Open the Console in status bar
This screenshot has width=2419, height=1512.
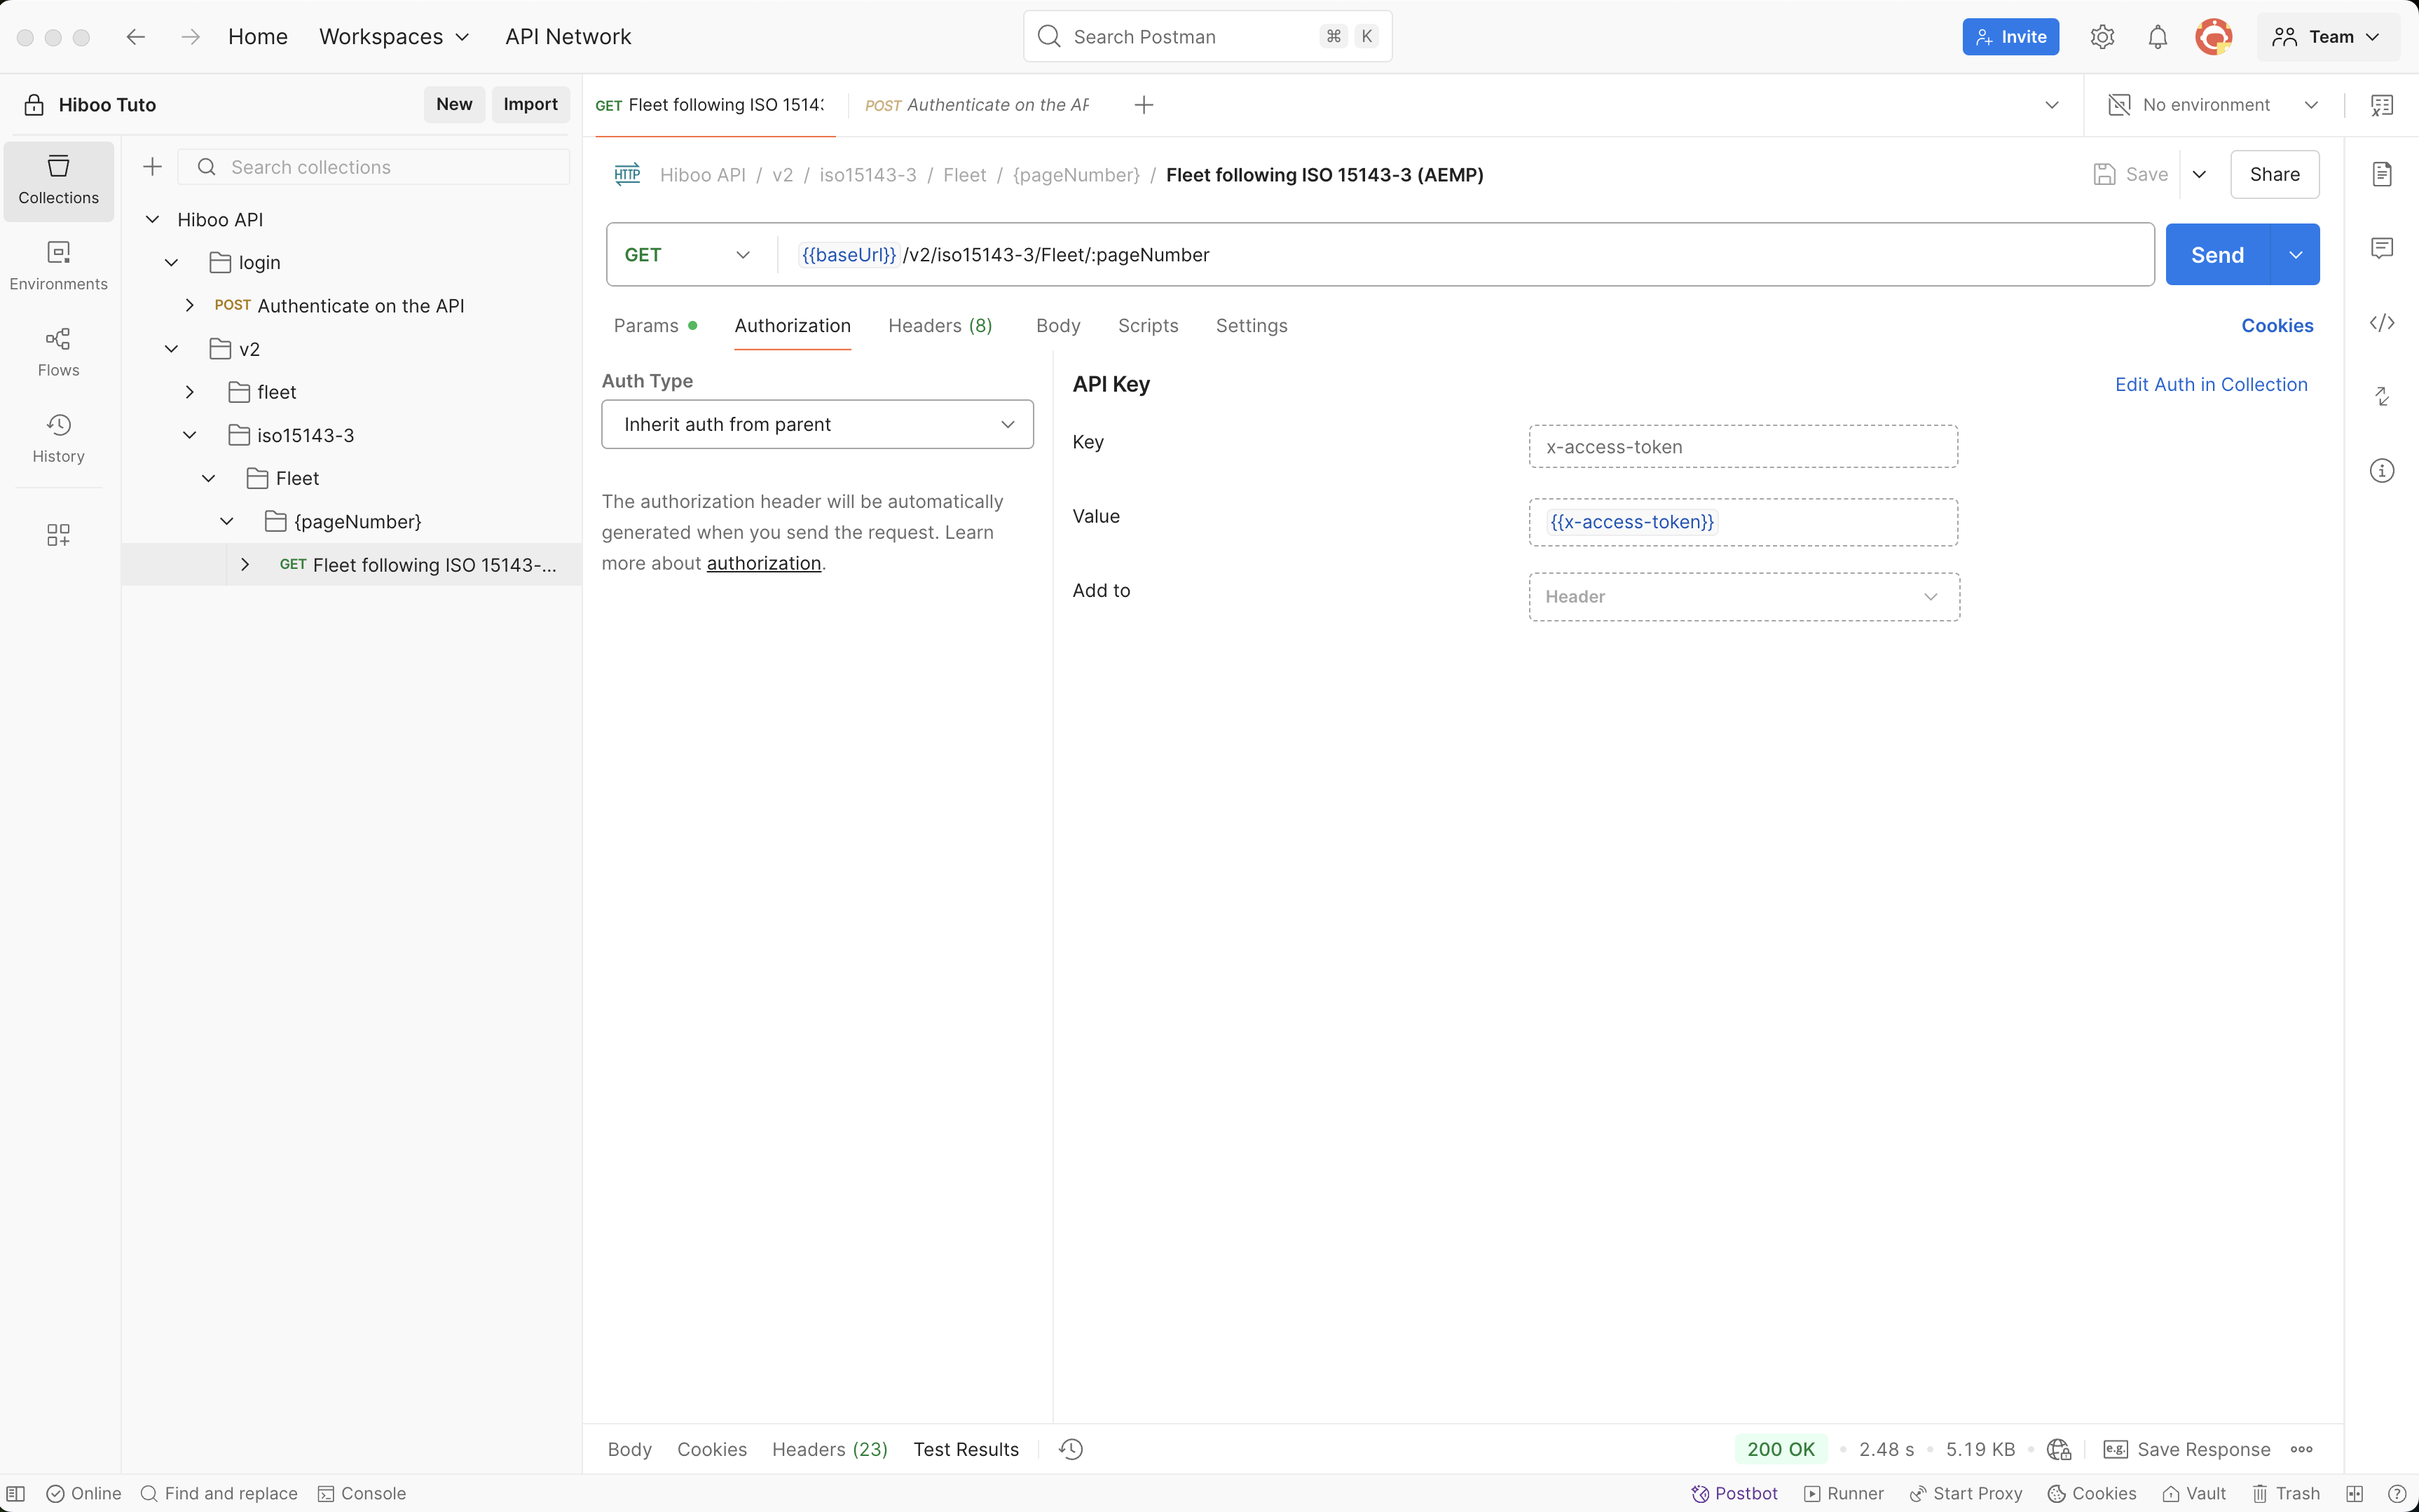361,1493
